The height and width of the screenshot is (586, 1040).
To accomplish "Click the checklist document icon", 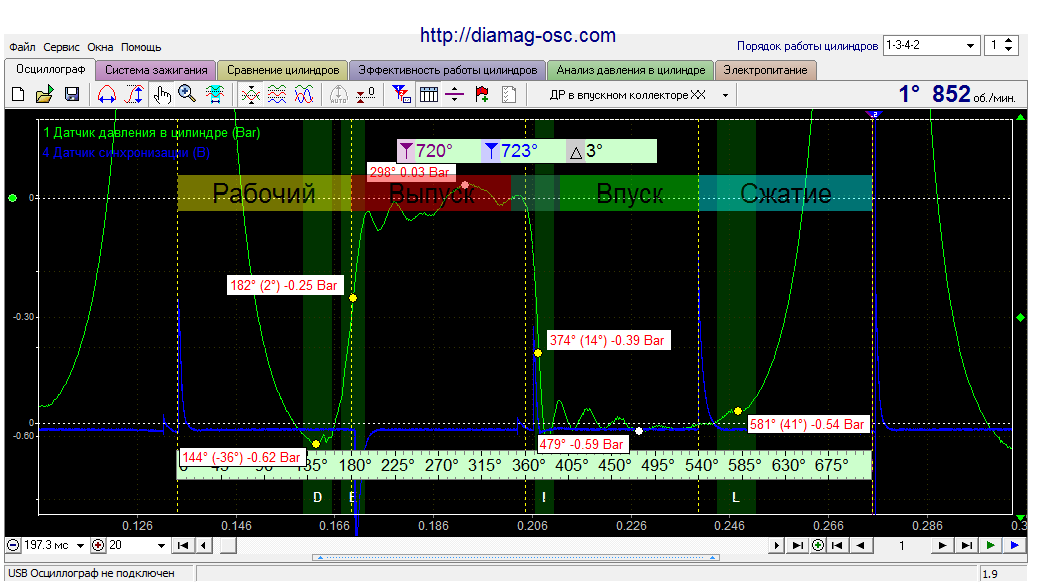I will pyautogui.click(x=509, y=94).
